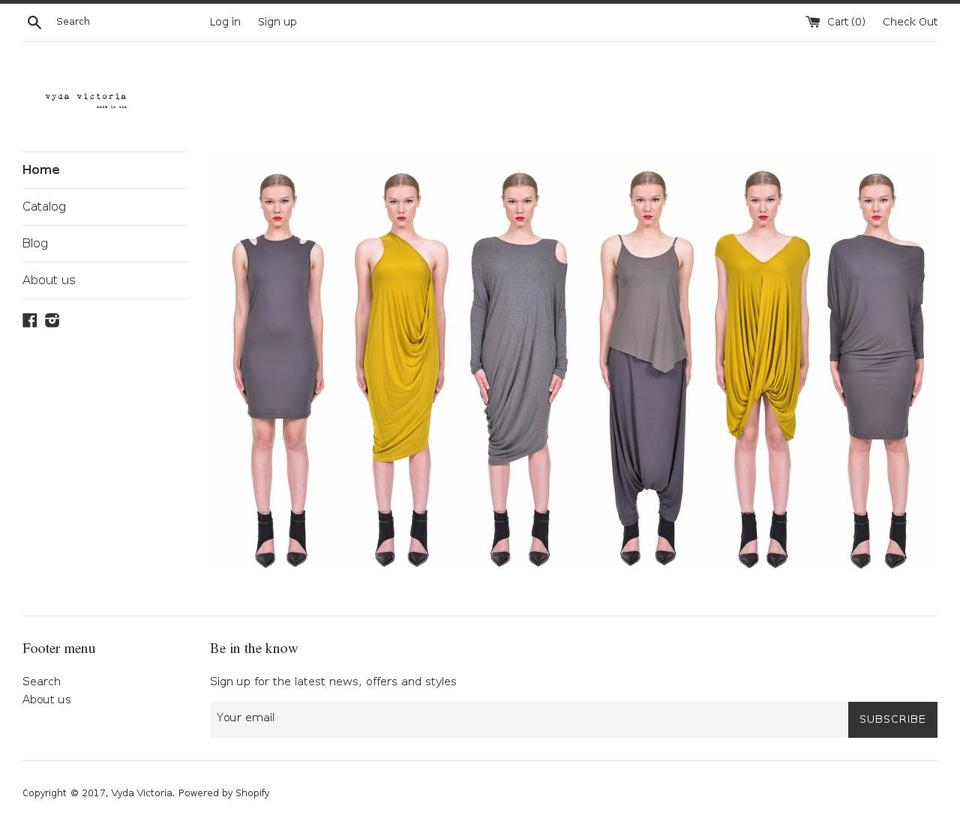
Task: Visit the Facebook page via its icon
Action: point(29,320)
